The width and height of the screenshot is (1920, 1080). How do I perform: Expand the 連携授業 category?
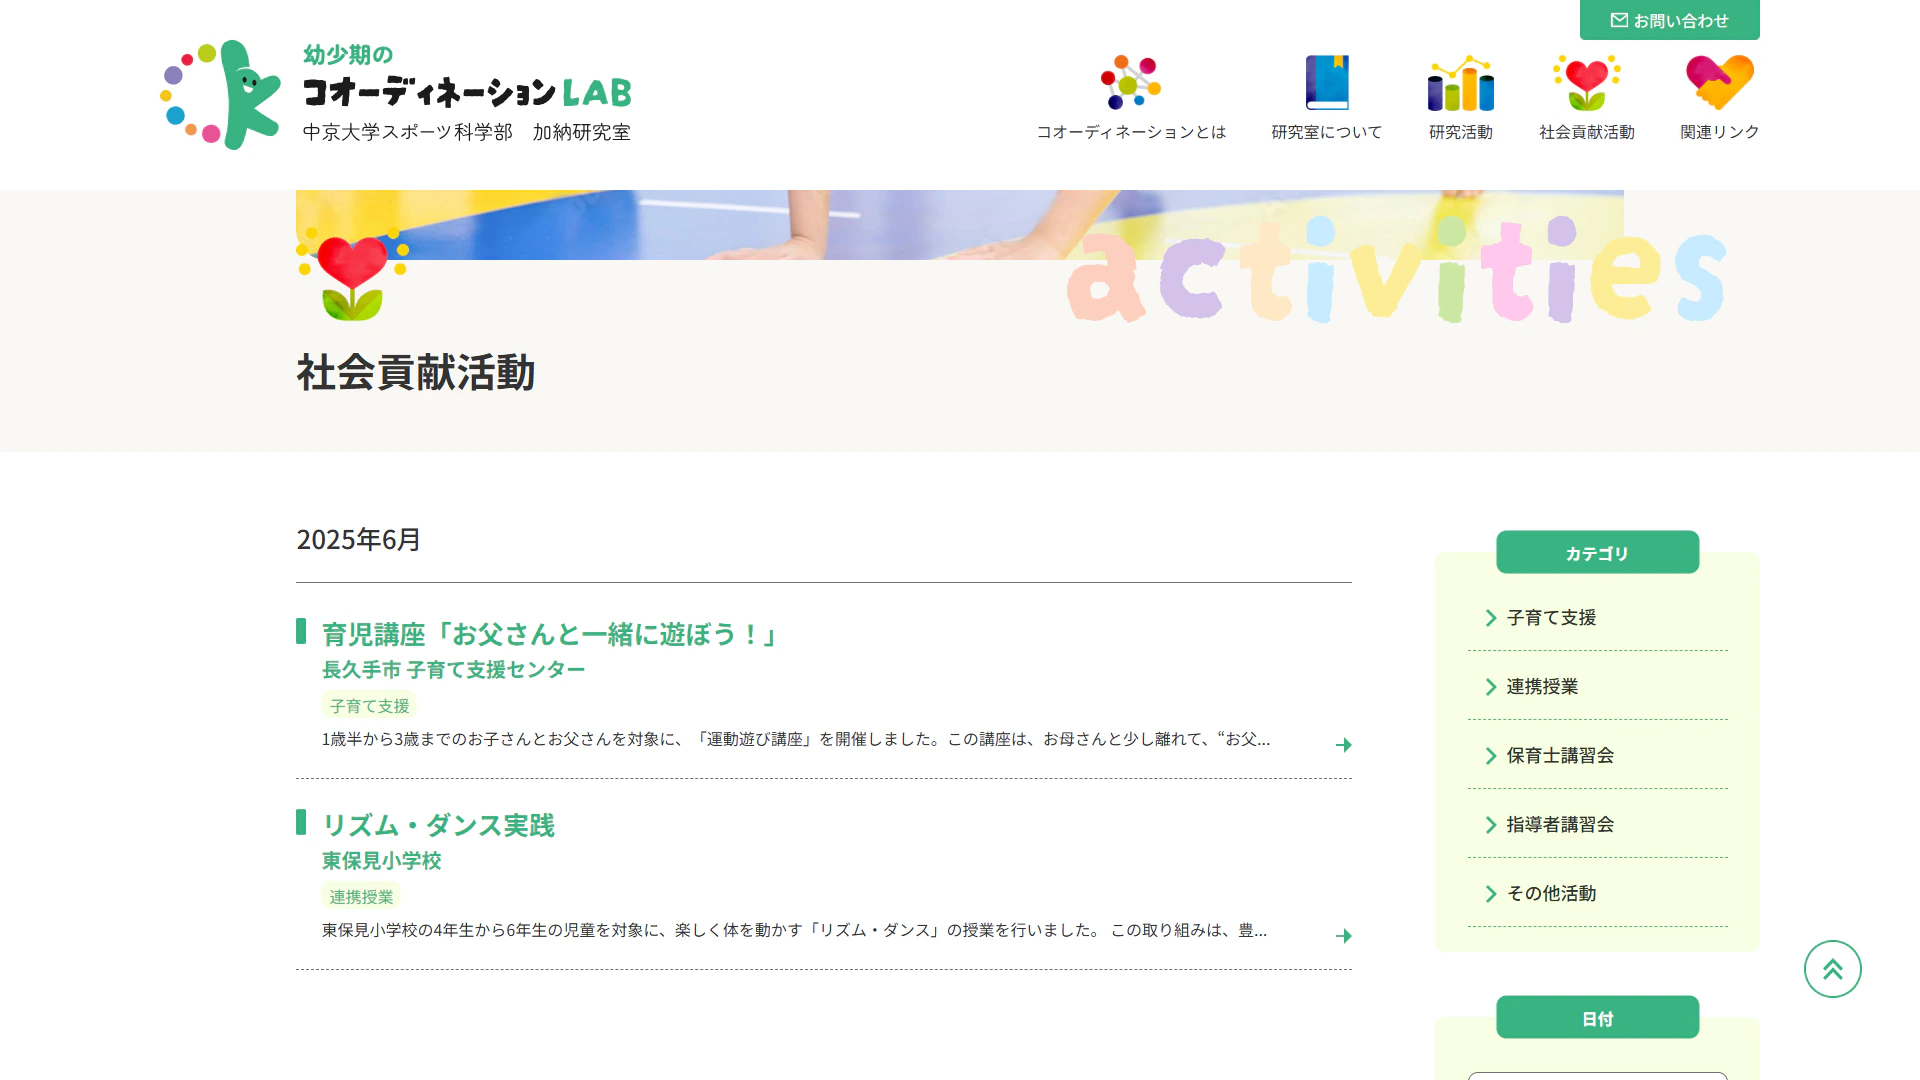tap(1542, 687)
